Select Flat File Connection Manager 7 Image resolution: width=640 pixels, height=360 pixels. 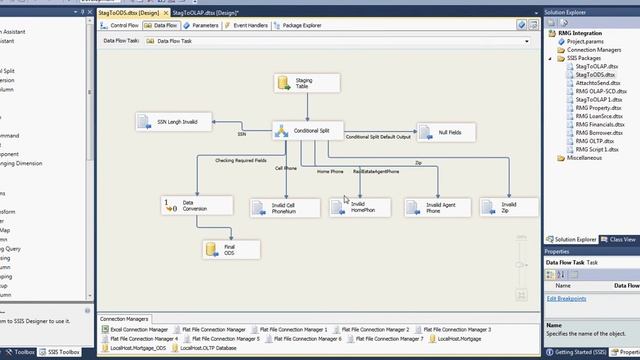[385, 338]
